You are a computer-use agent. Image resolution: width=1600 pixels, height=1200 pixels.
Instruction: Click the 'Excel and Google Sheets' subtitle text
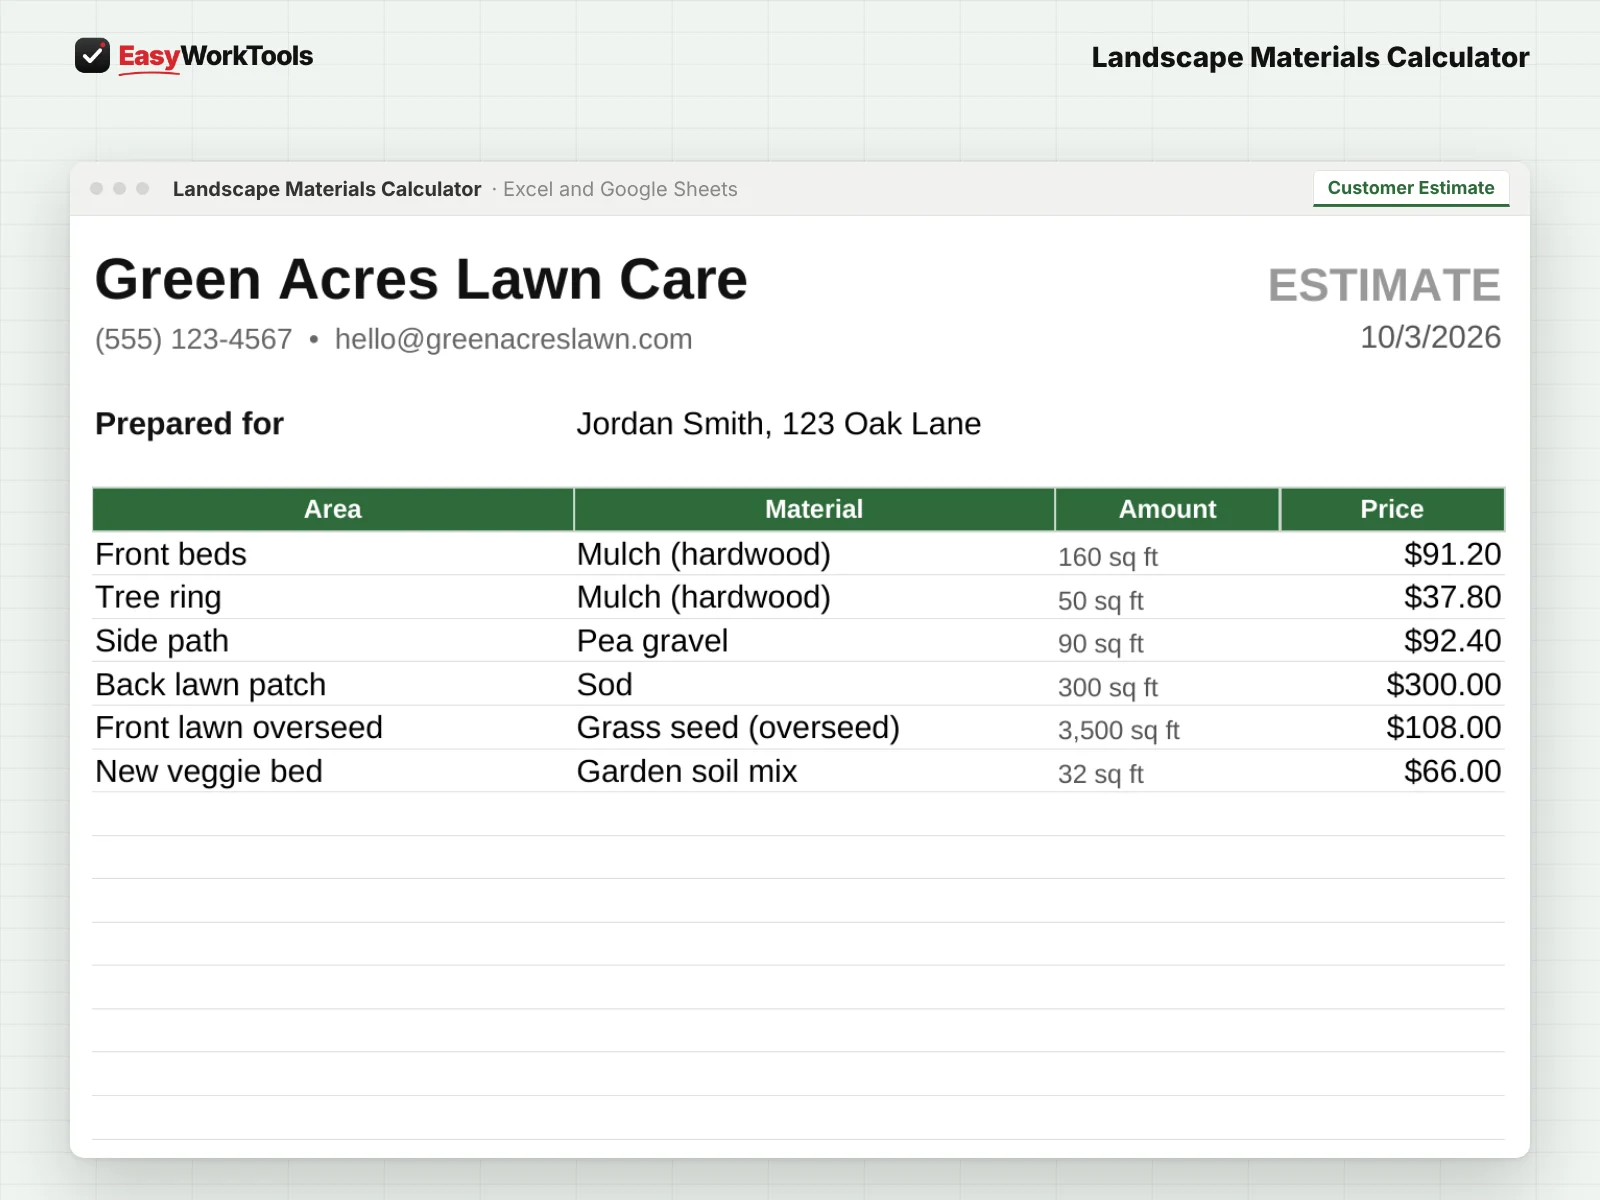click(x=620, y=189)
